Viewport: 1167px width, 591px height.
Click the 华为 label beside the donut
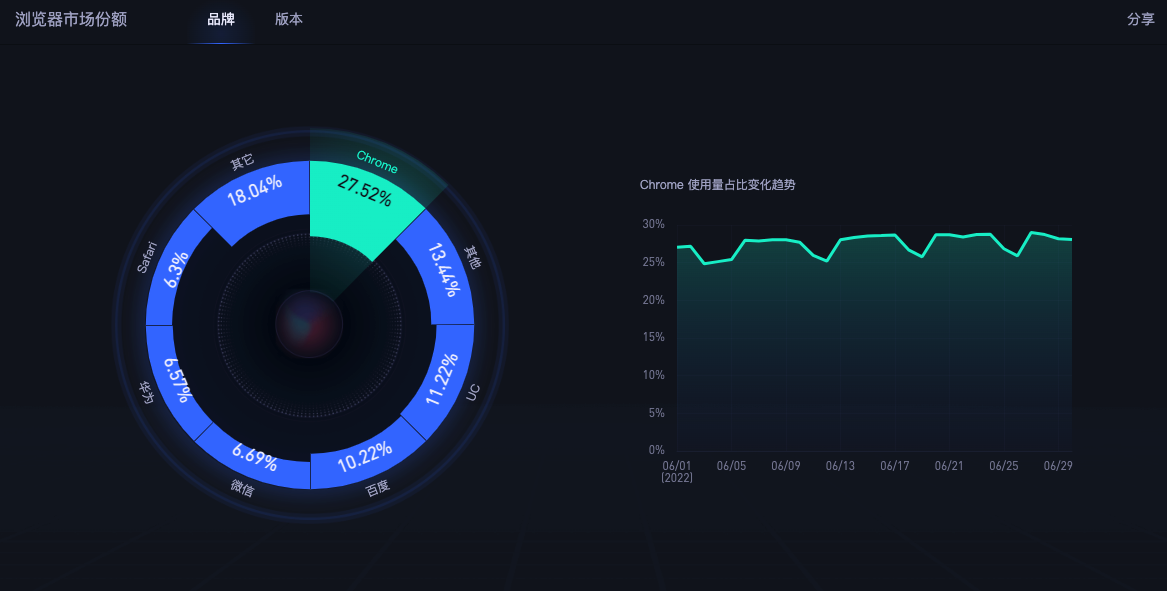click(146, 393)
